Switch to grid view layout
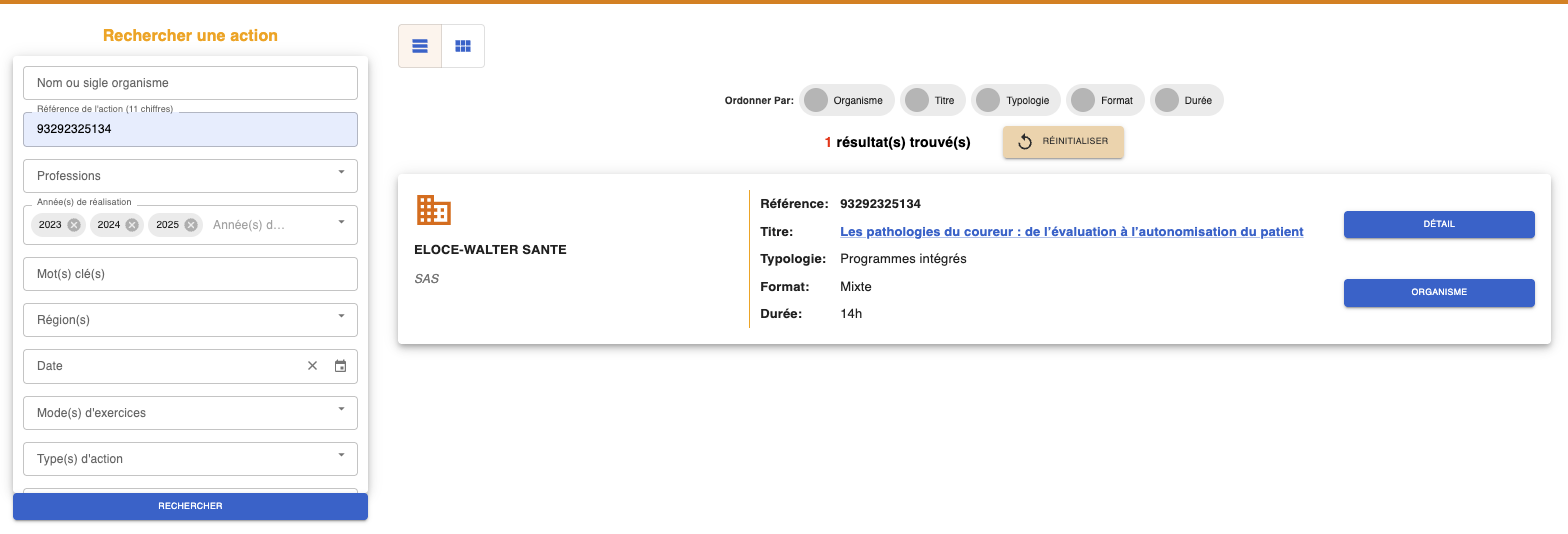The height and width of the screenshot is (534, 1568). [463, 46]
